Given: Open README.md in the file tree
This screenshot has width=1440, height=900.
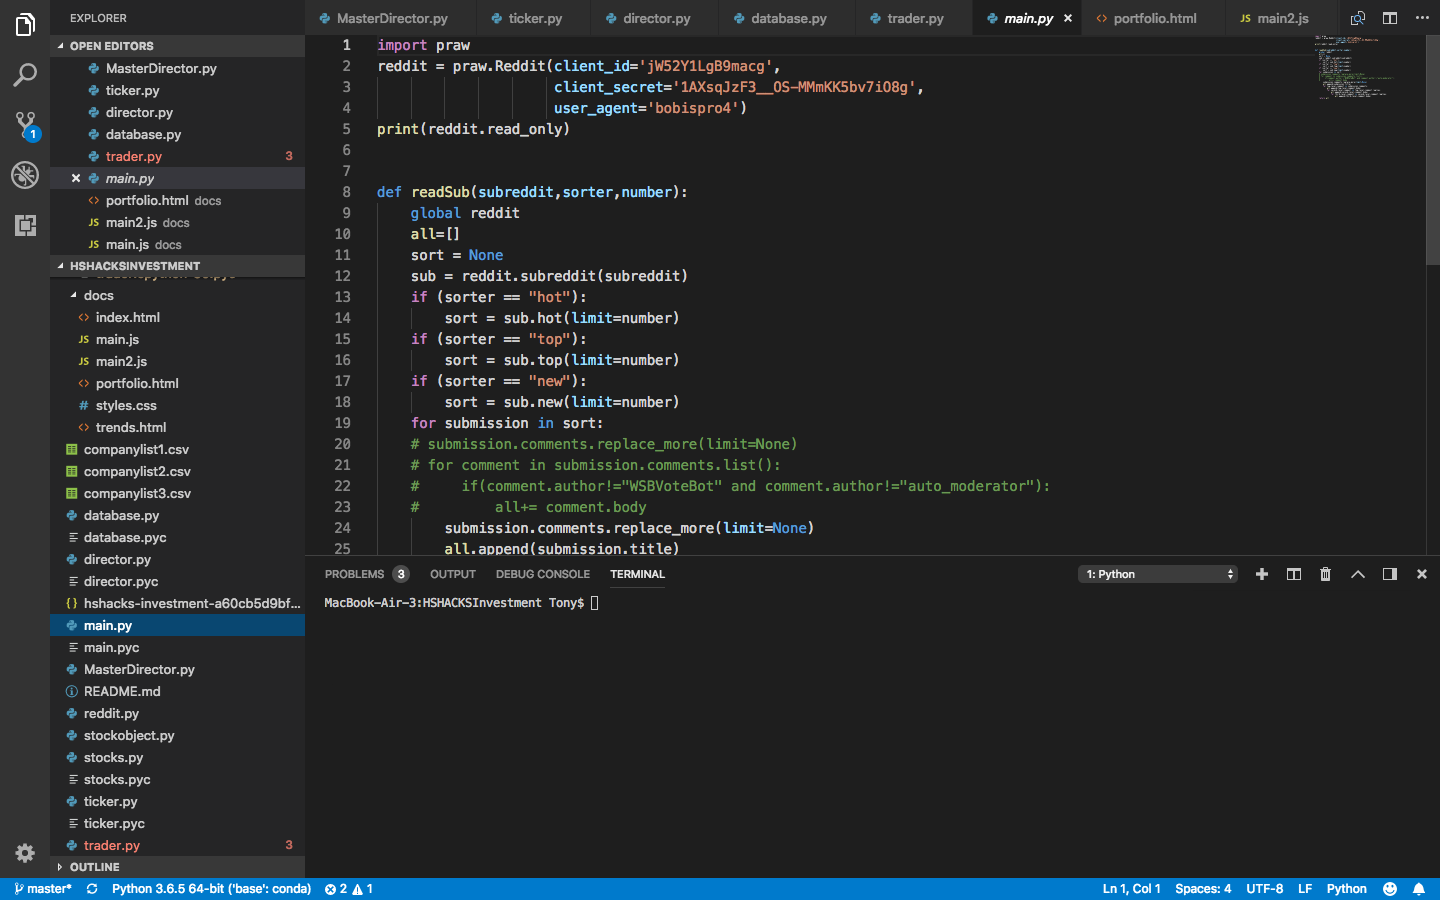Looking at the screenshot, I should coord(178,691).
